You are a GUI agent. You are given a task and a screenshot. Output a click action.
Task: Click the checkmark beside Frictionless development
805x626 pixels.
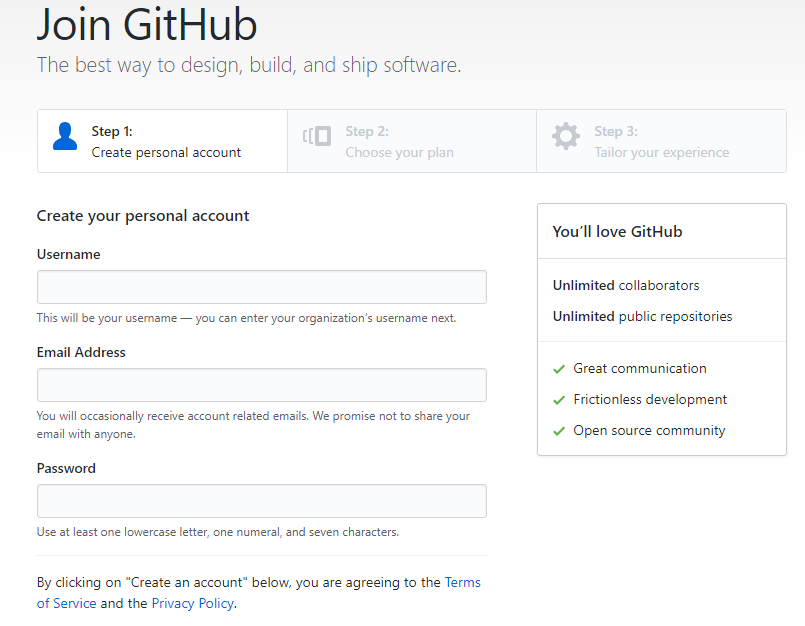pyautogui.click(x=559, y=400)
